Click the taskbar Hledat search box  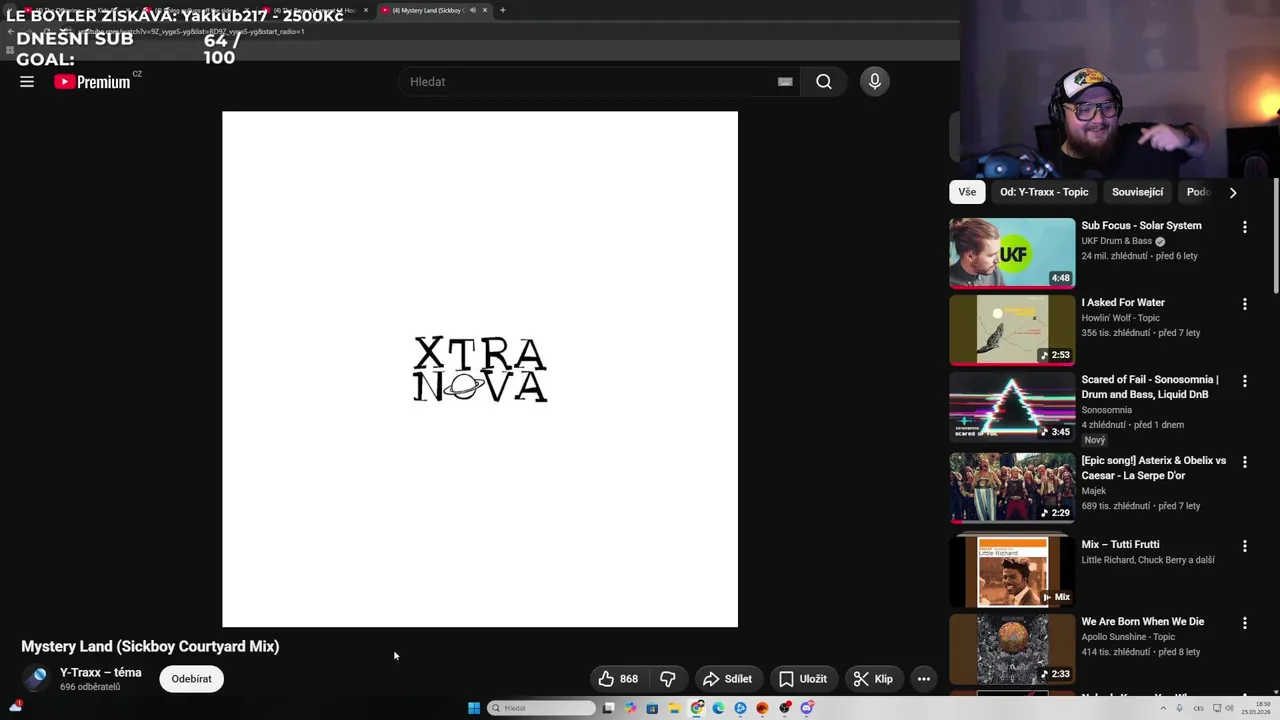pos(541,708)
